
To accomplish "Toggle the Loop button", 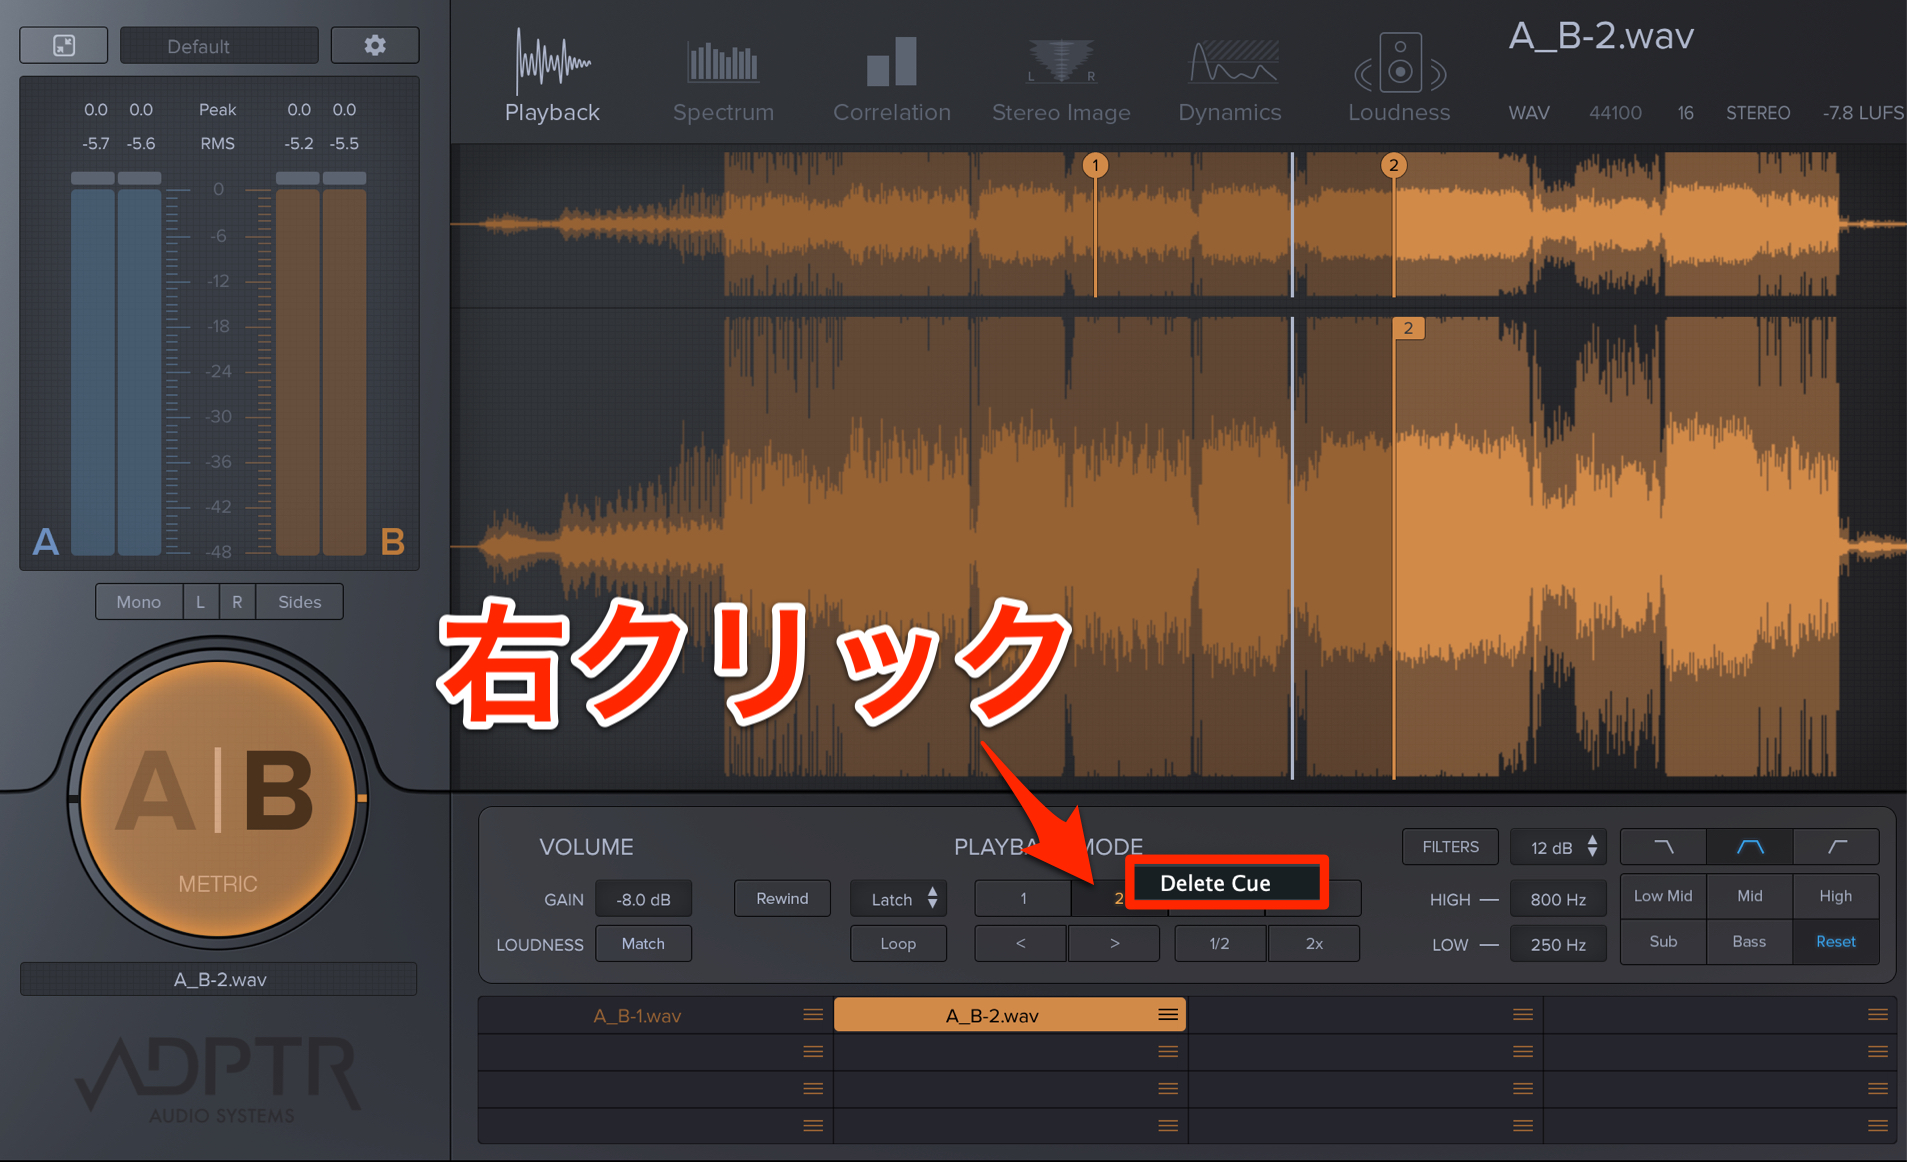I will click(898, 944).
